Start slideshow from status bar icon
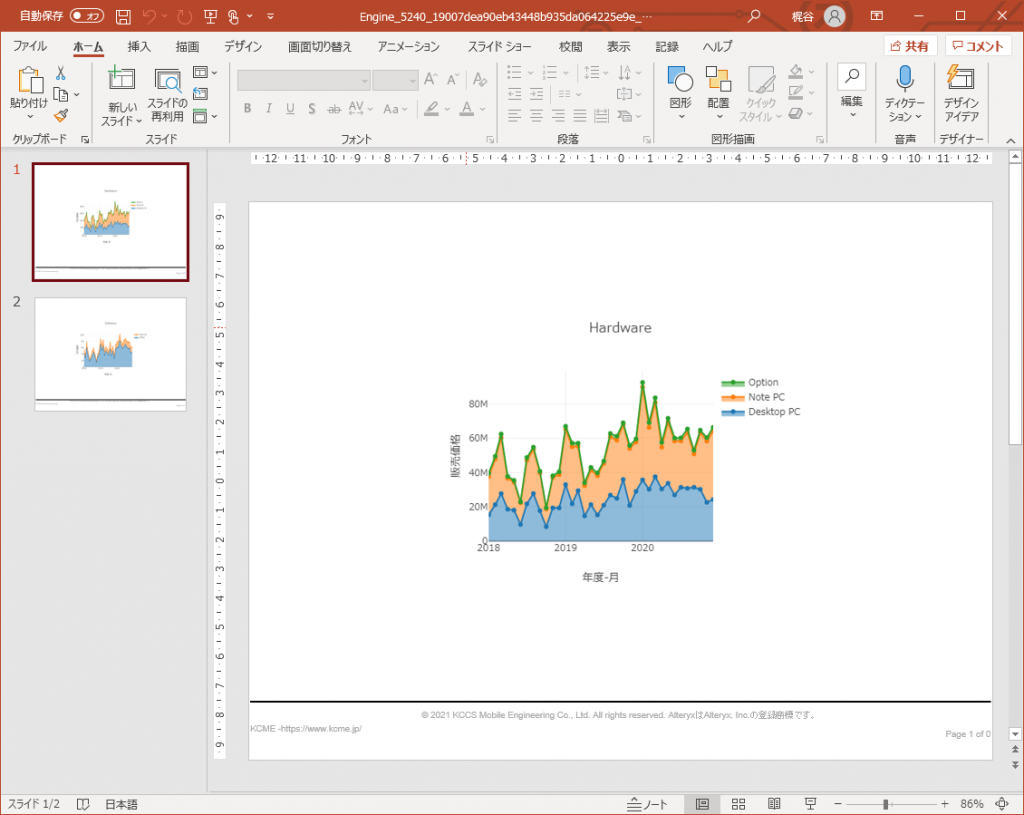The image size is (1024, 815). coord(809,804)
